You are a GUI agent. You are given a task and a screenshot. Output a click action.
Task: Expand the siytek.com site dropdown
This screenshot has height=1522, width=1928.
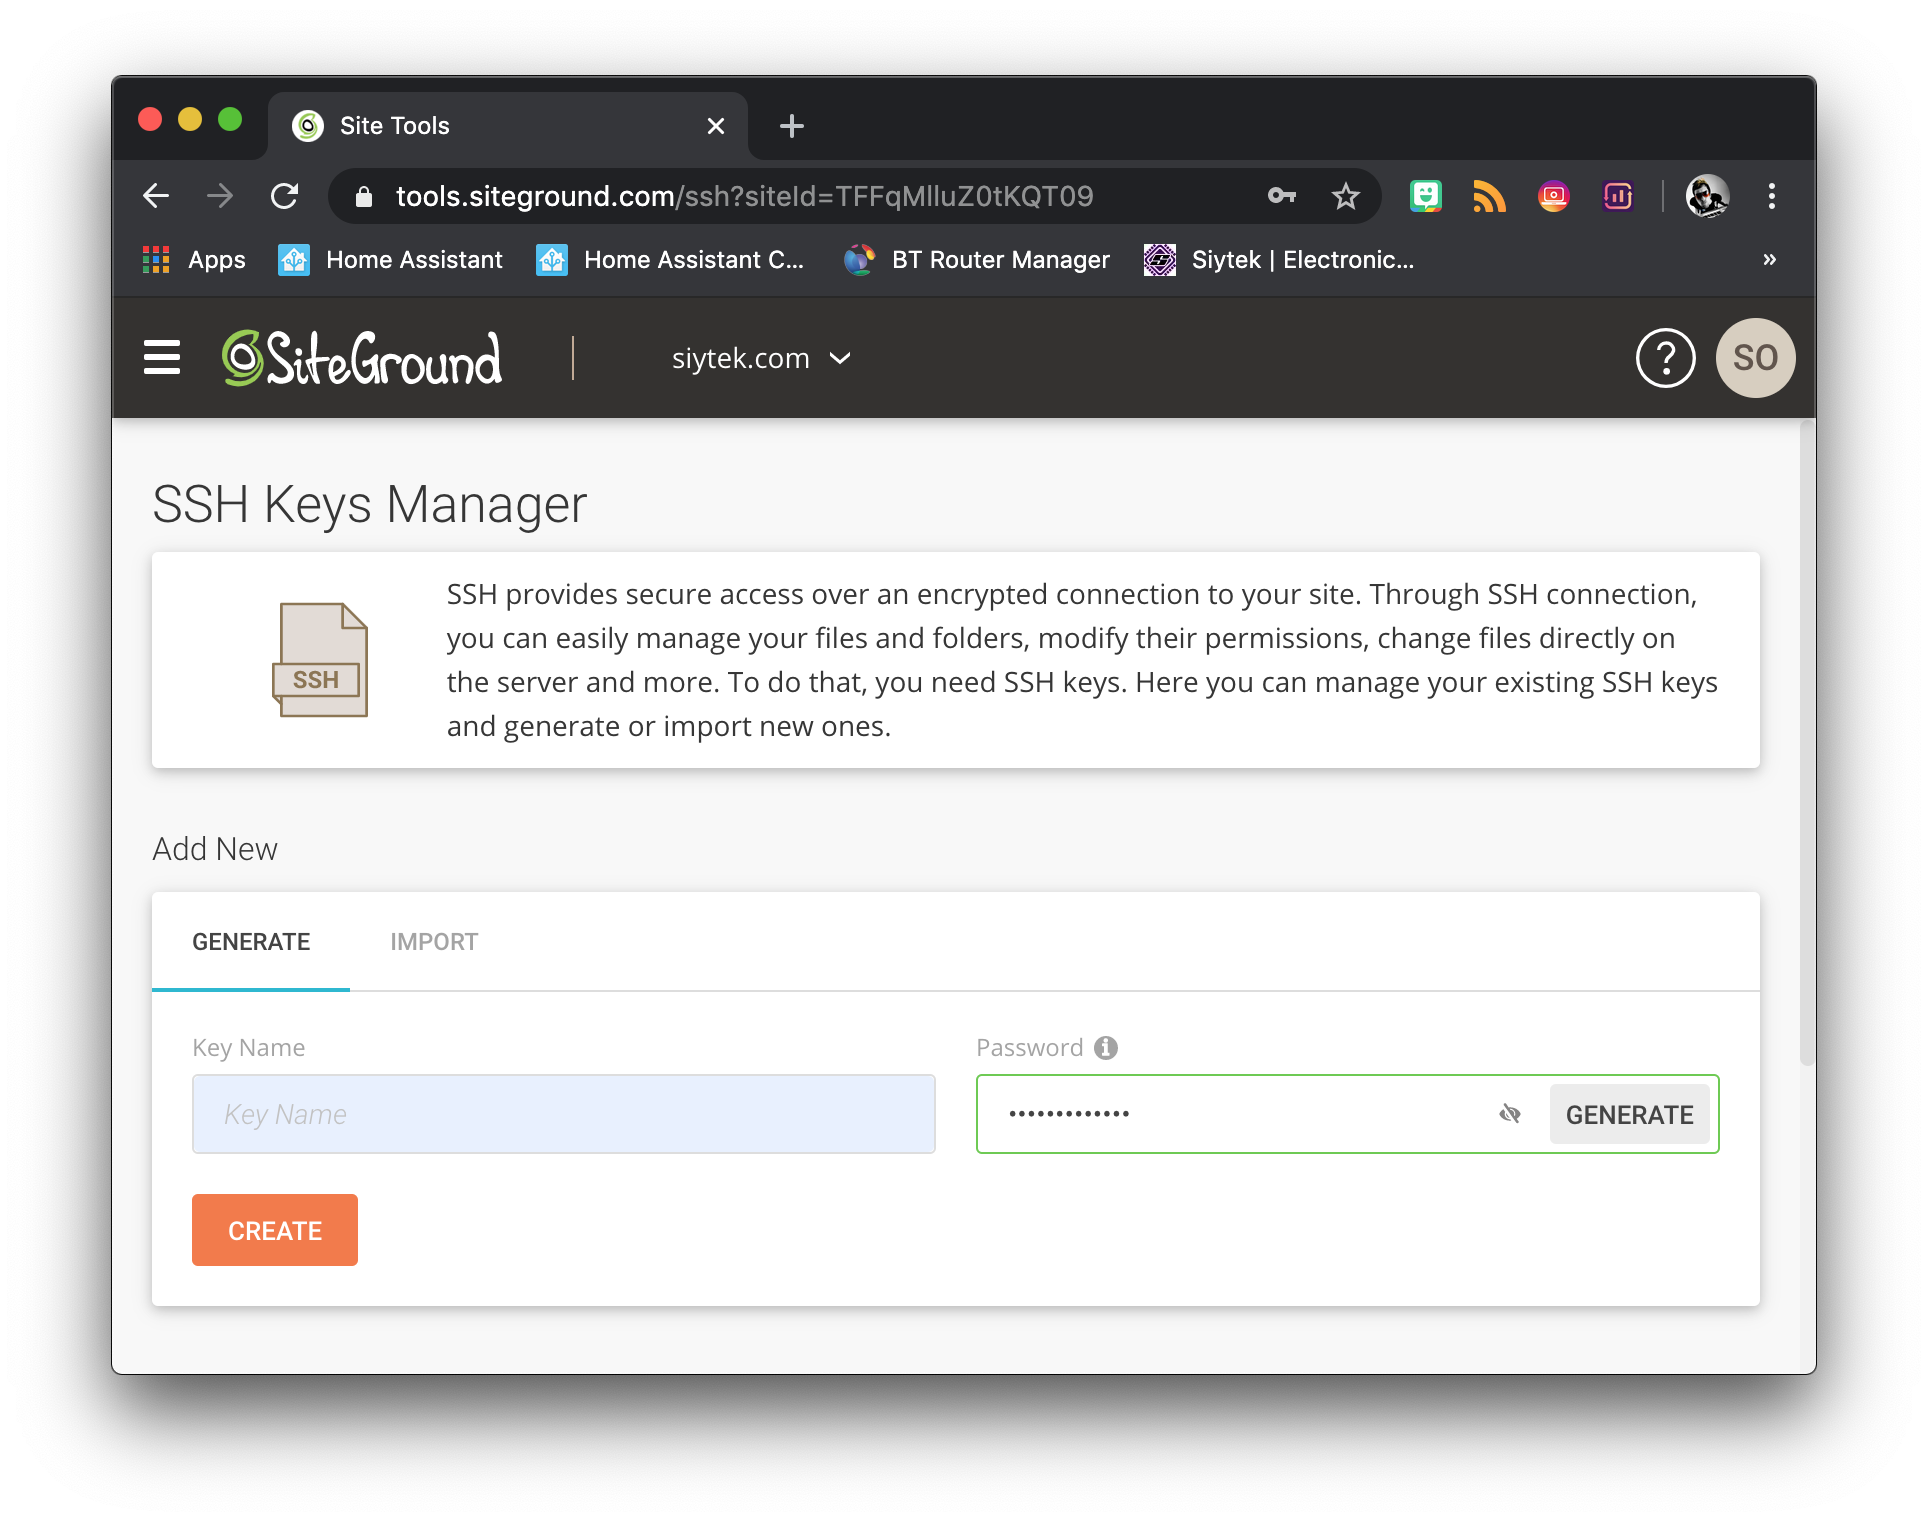(761, 358)
